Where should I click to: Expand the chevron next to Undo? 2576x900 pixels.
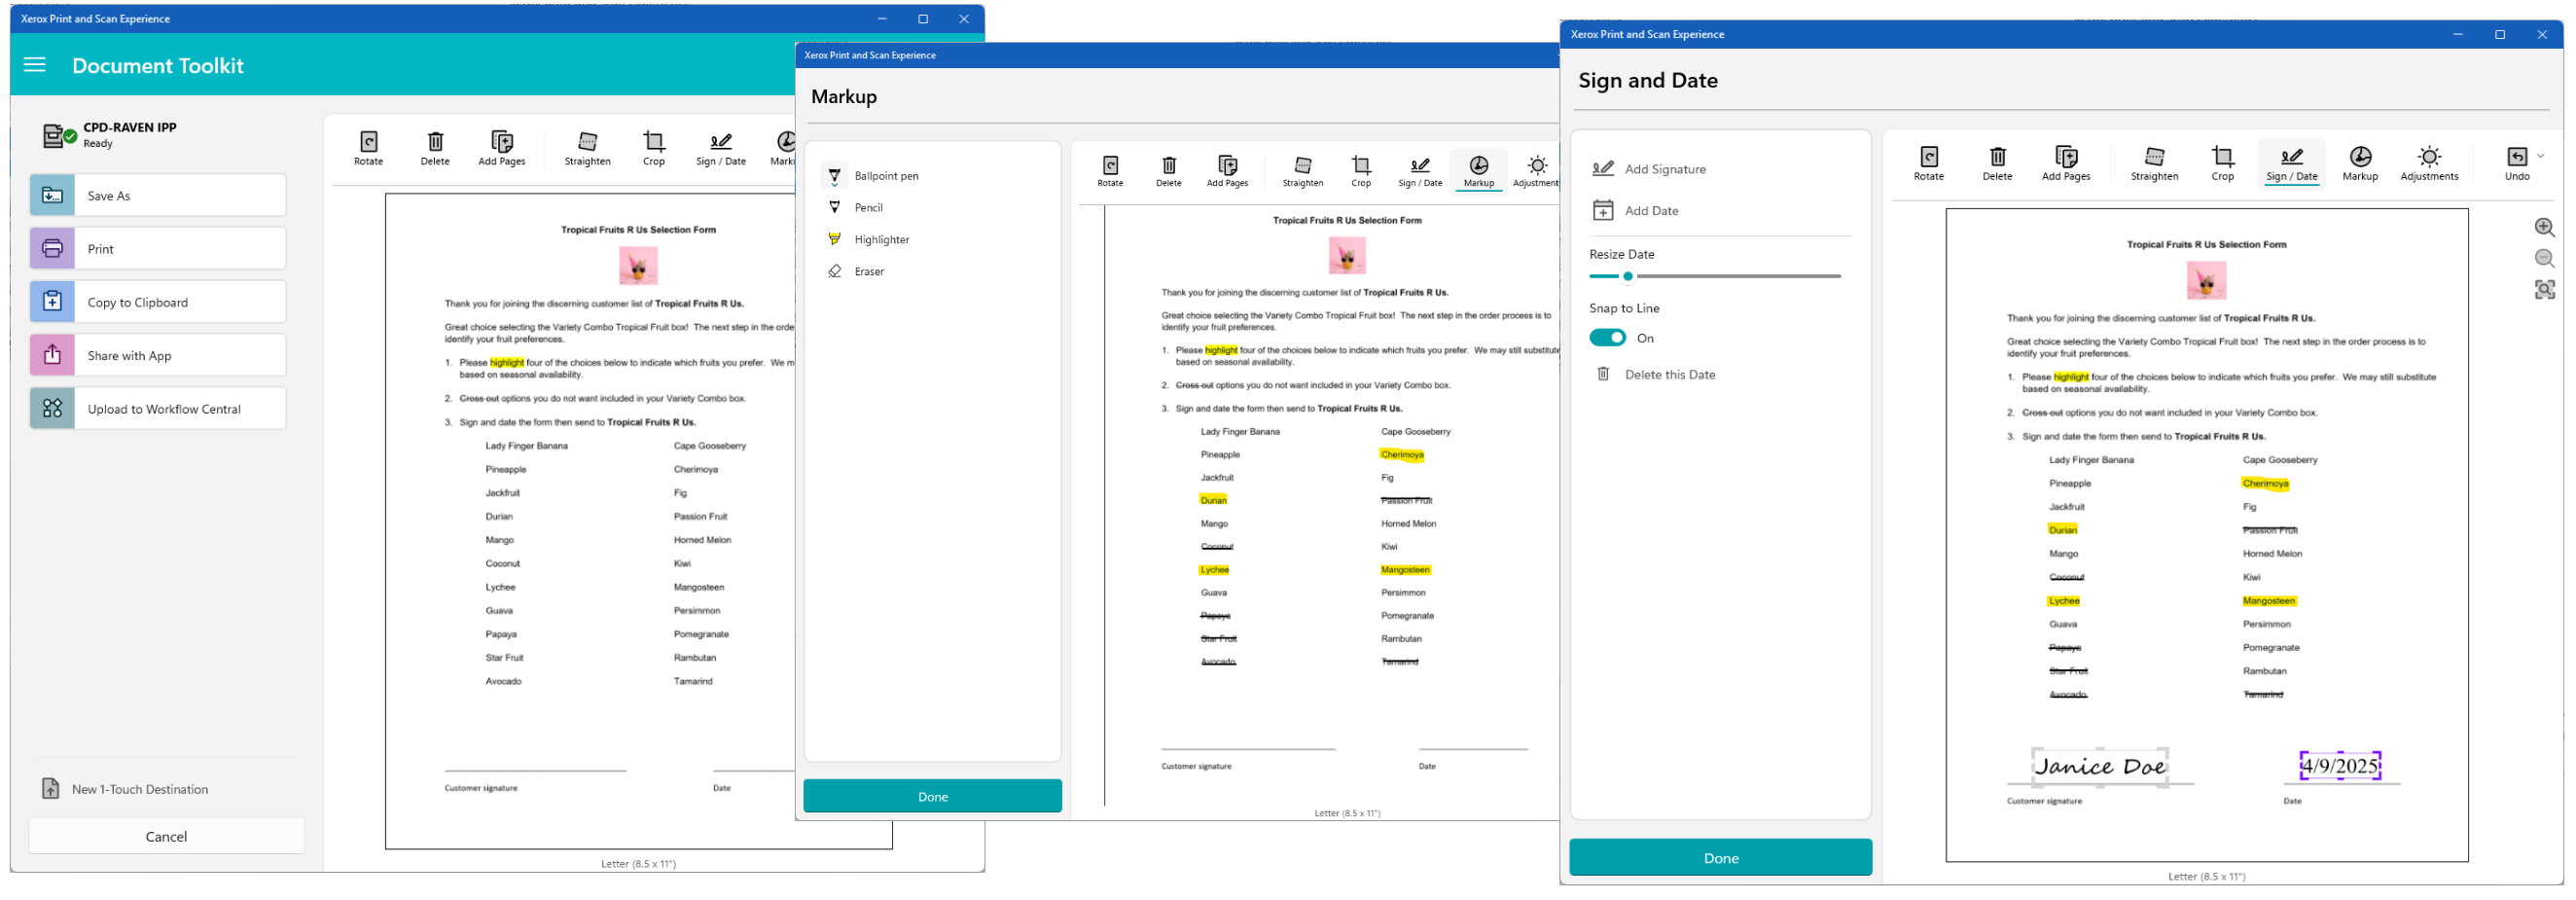coord(2539,157)
